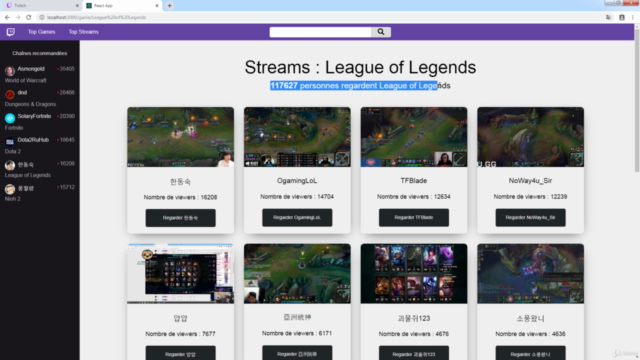Screen dimensions: 640x360
Task: Click the browser profile icon
Action: [622, 18]
